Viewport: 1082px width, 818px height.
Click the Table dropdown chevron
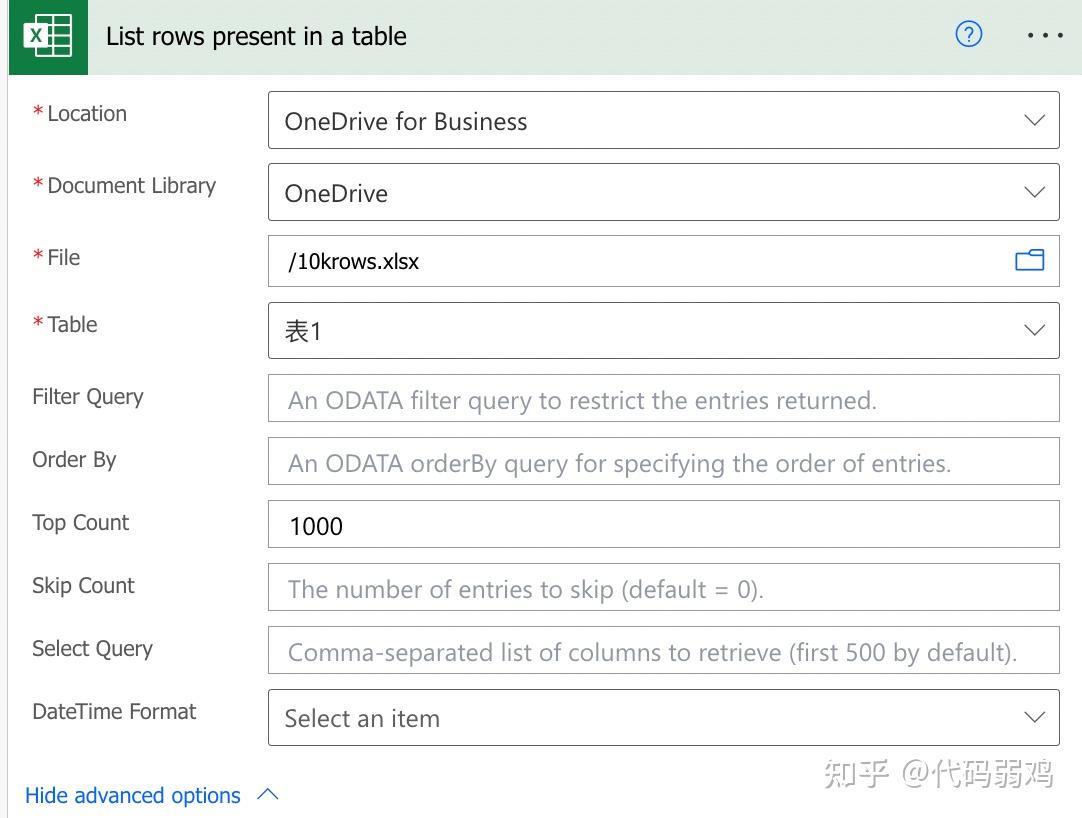pos(1035,330)
